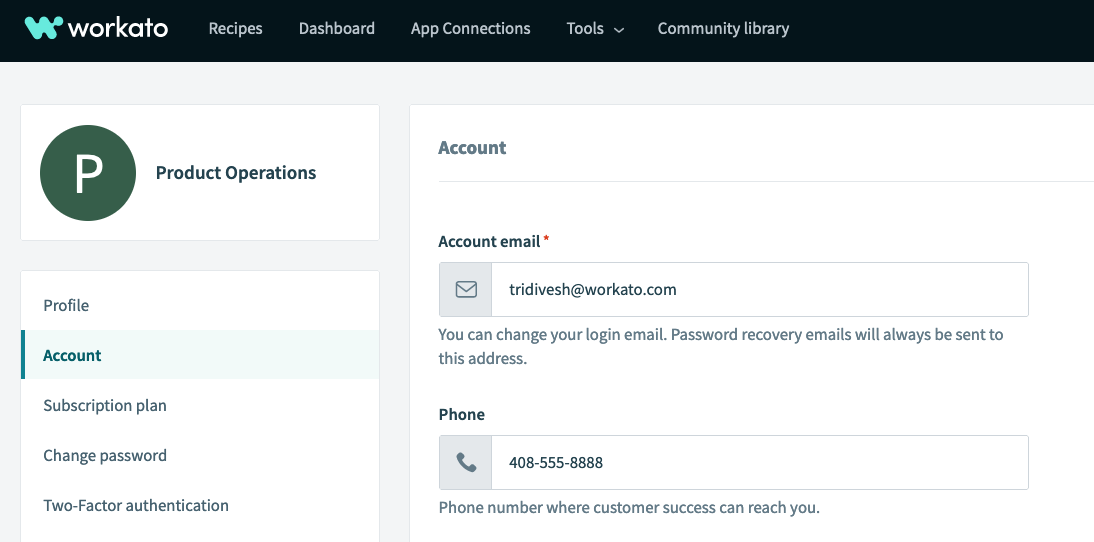Click into the Phone number field
Image resolution: width=1094 pixels, height=542 pixels.
coord(760,462)
